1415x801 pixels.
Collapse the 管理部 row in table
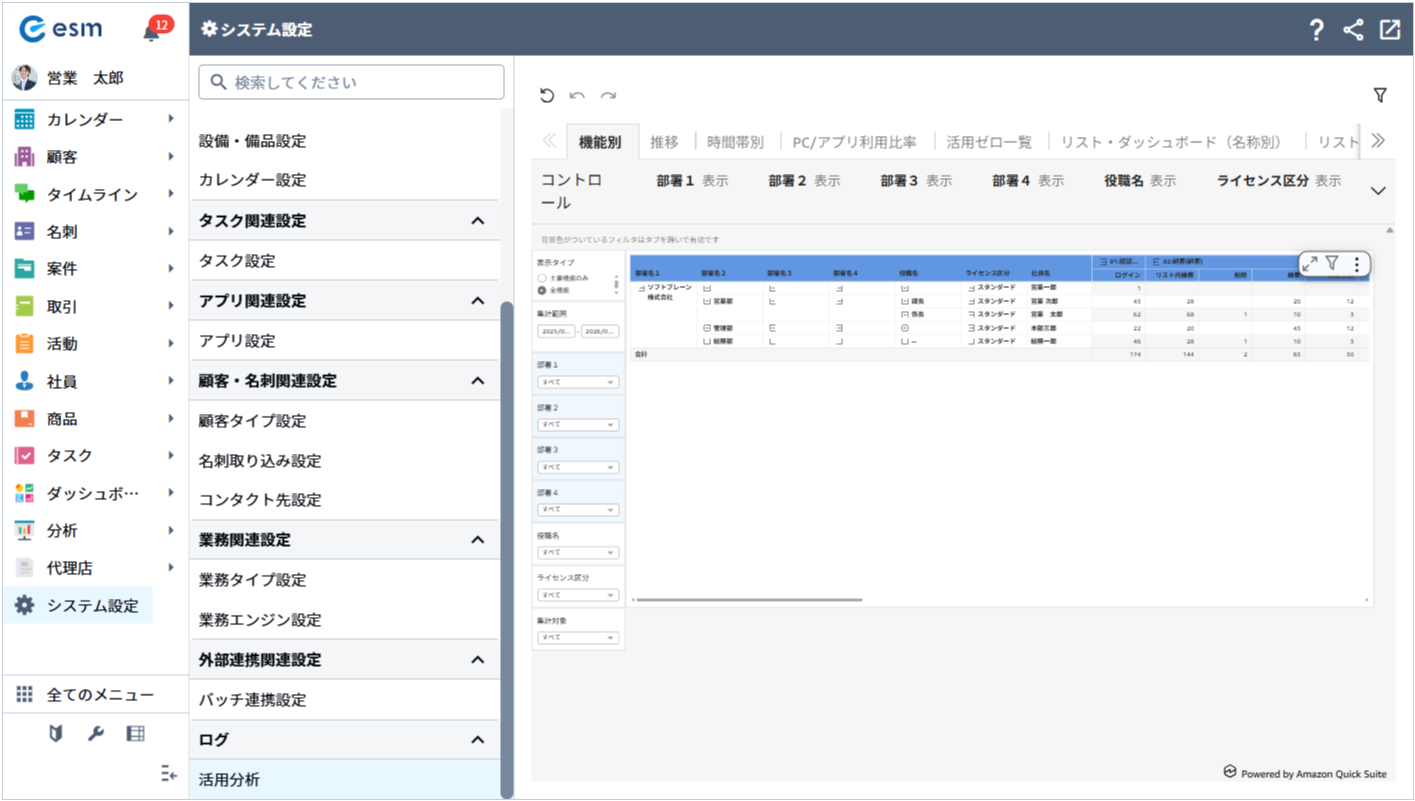[x=707, y=328]
